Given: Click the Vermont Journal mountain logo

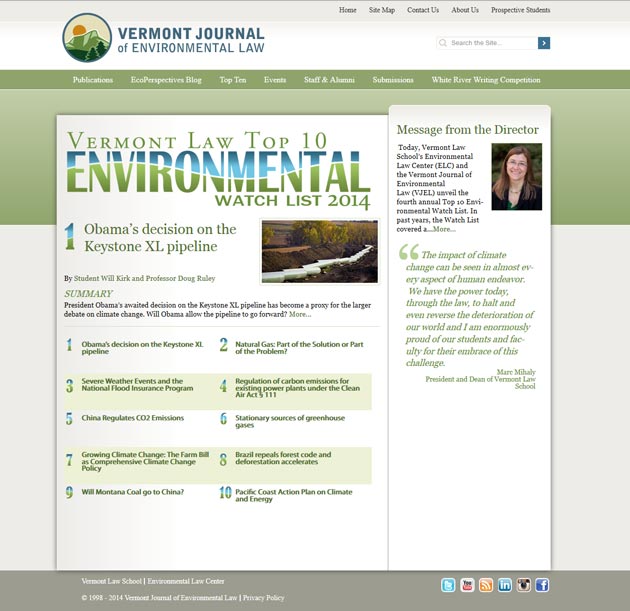Looking at the screenshot, I should pyautogui.click(x=87, y=38).
